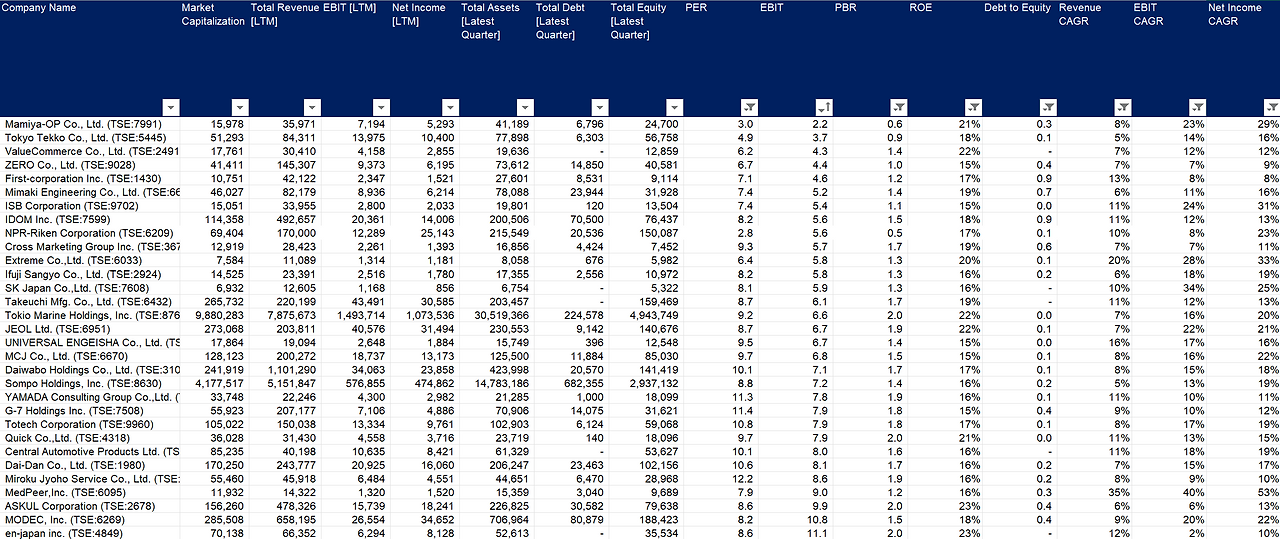
Task: Select the "Mamiya-OP Co., Ltd. (TSE:7991)" cell
Action: point(90,124)
